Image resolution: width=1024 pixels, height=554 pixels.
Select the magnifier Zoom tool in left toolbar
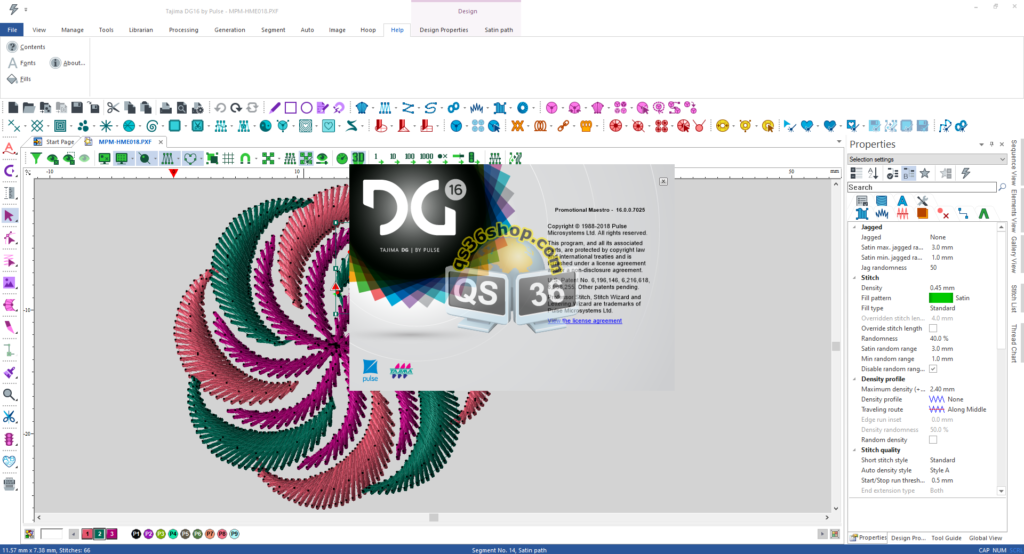click(x=10, y=394)
